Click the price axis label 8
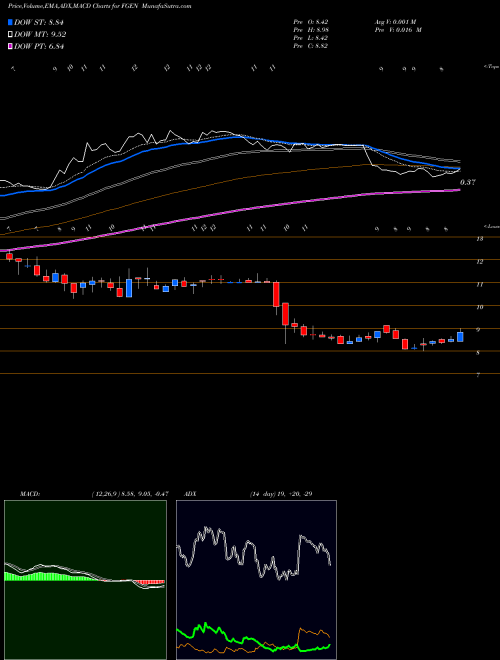This screenshot has height=660, width=500. coord(478,353)
